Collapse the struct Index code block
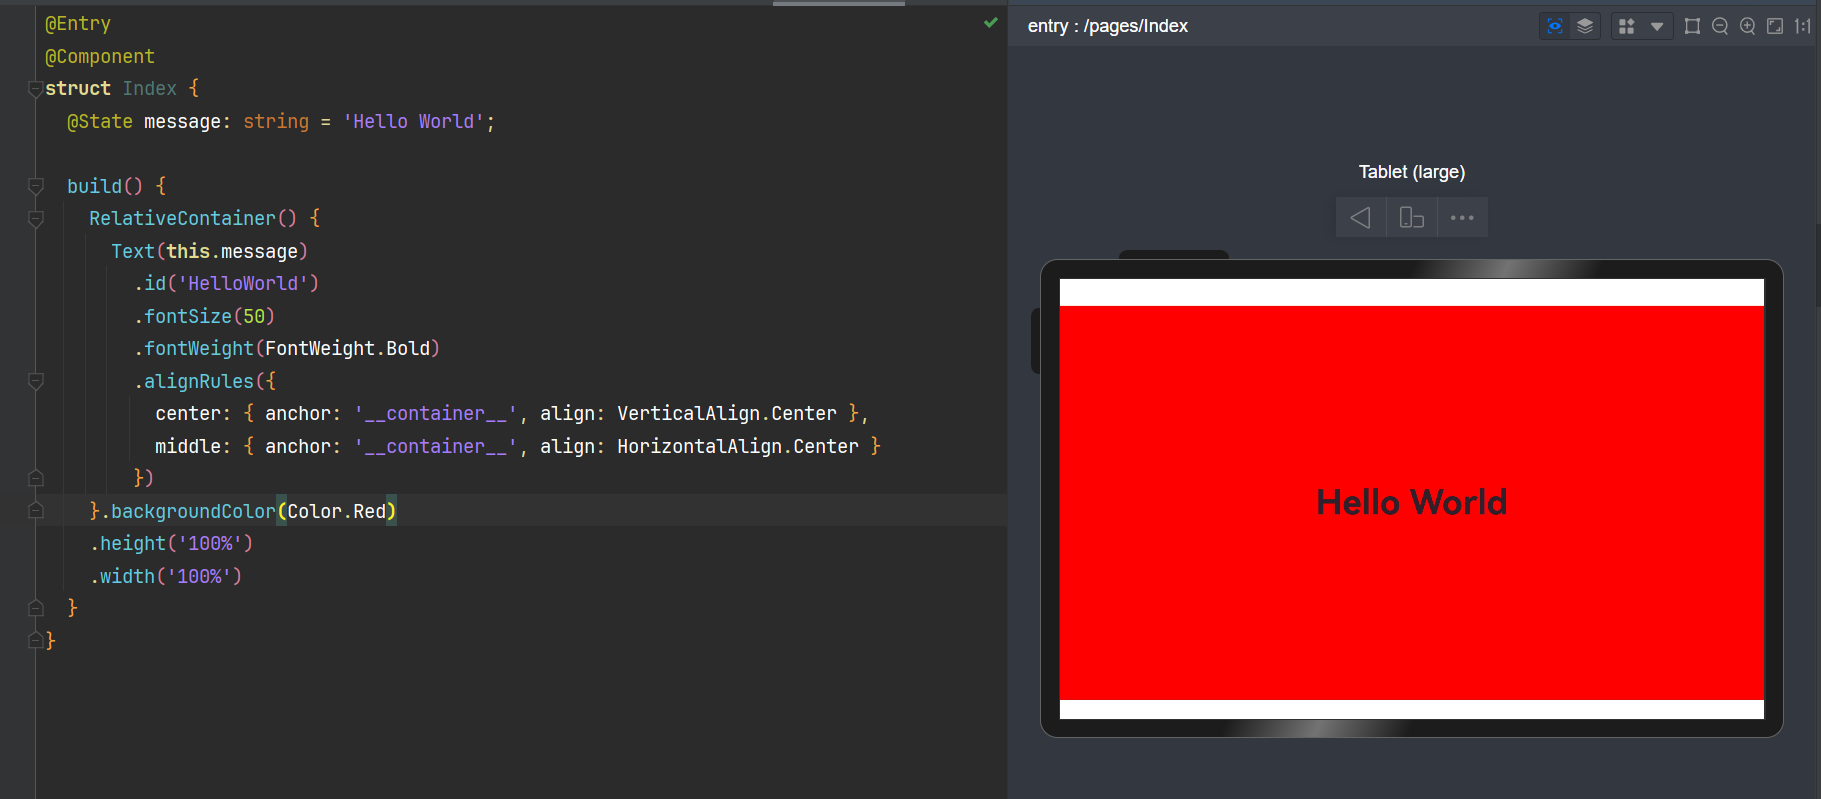The image size is (1821, 799). coord(36,89)
